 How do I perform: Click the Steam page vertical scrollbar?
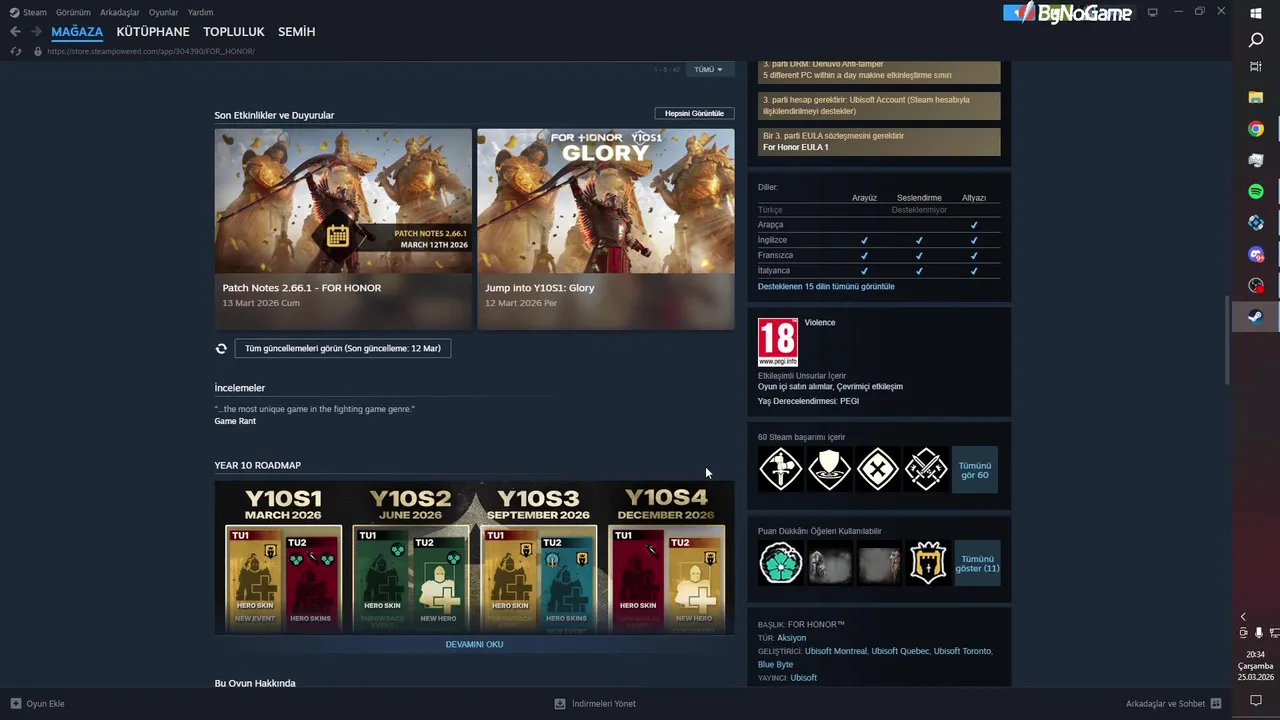click(1228, 340)
